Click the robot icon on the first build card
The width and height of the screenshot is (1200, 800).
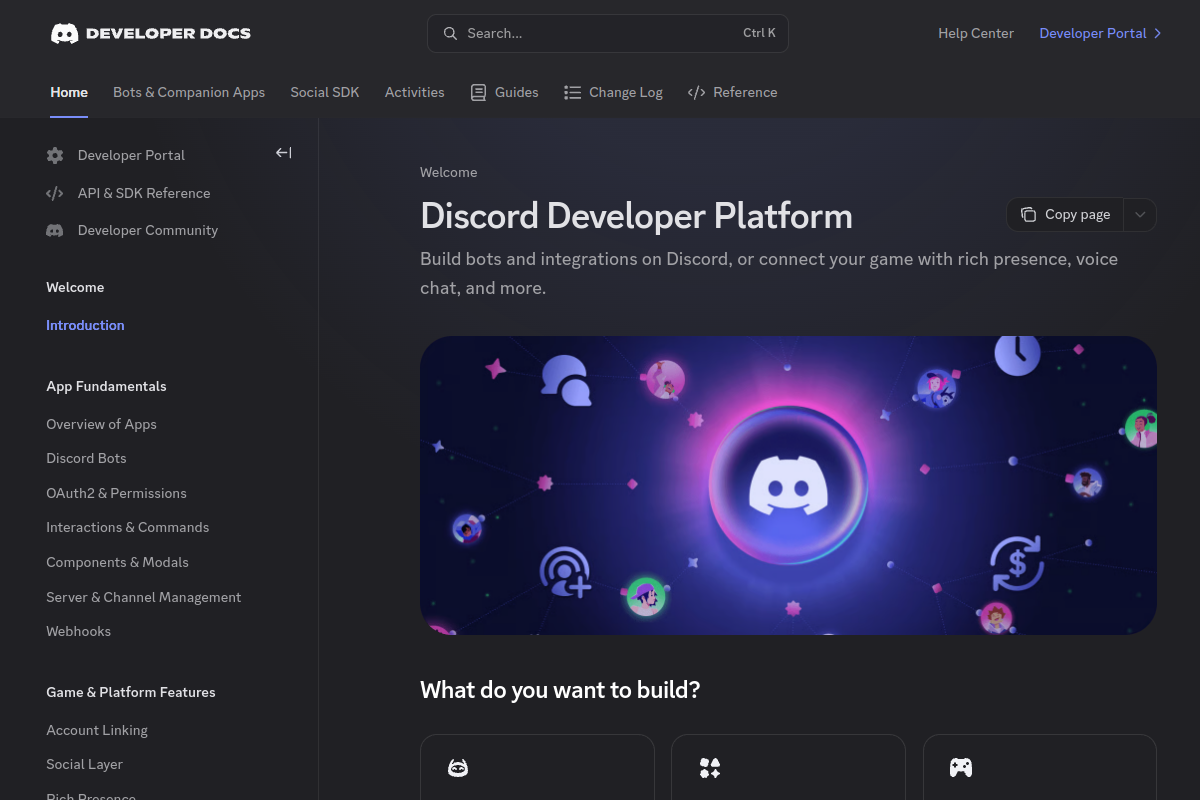(458, 768)
